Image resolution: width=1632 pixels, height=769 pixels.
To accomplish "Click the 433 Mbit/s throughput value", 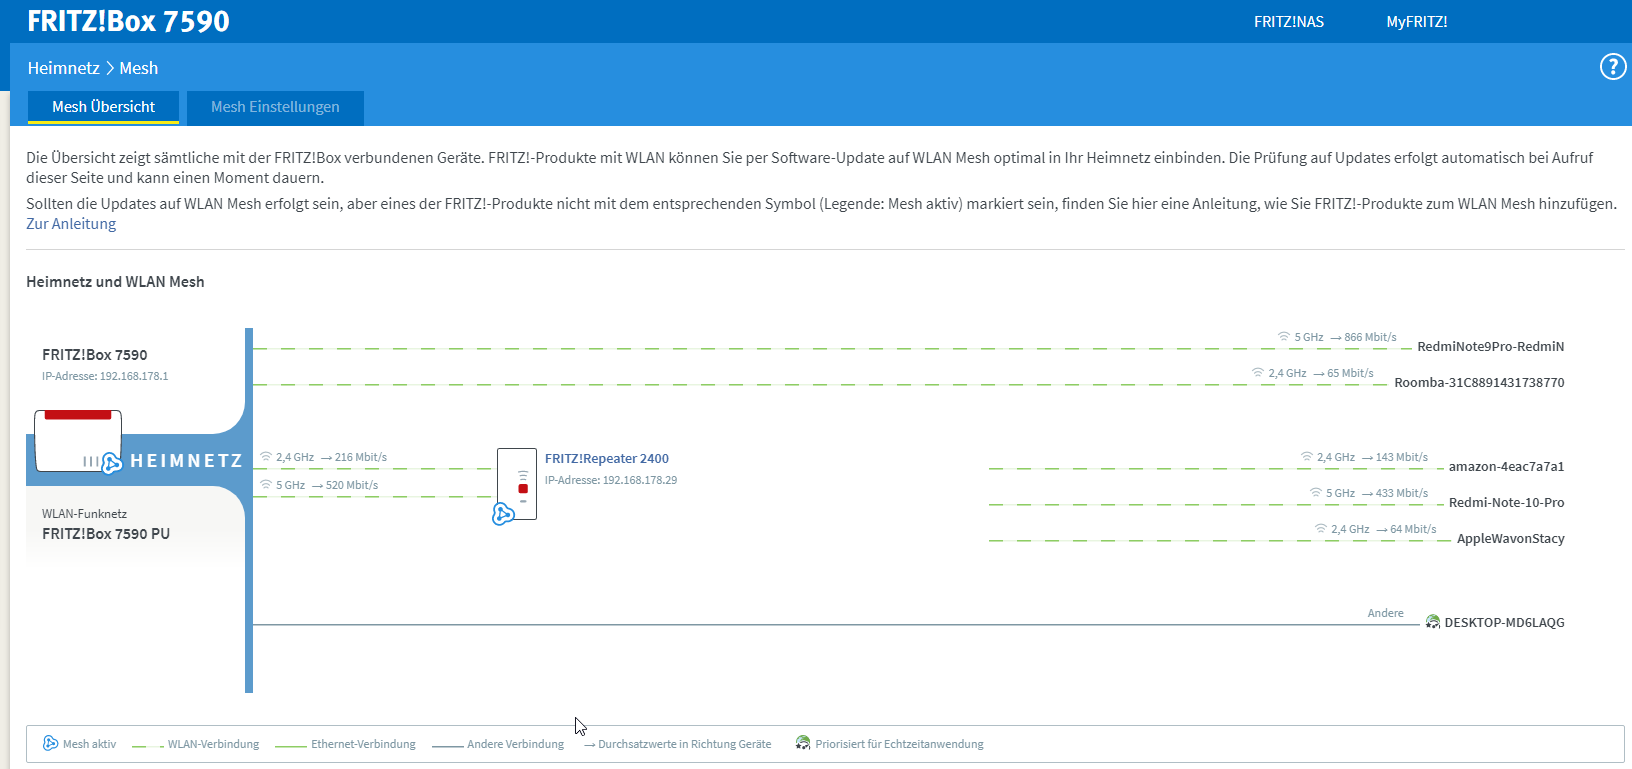I will pyautogui.click(x=1402, y=493).
